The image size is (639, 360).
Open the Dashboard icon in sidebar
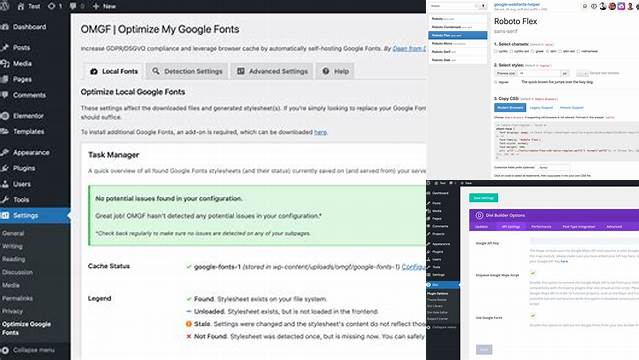4,27
